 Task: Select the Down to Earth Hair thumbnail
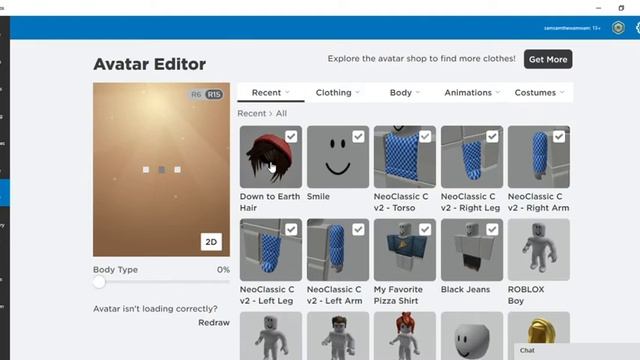(271, 157)
